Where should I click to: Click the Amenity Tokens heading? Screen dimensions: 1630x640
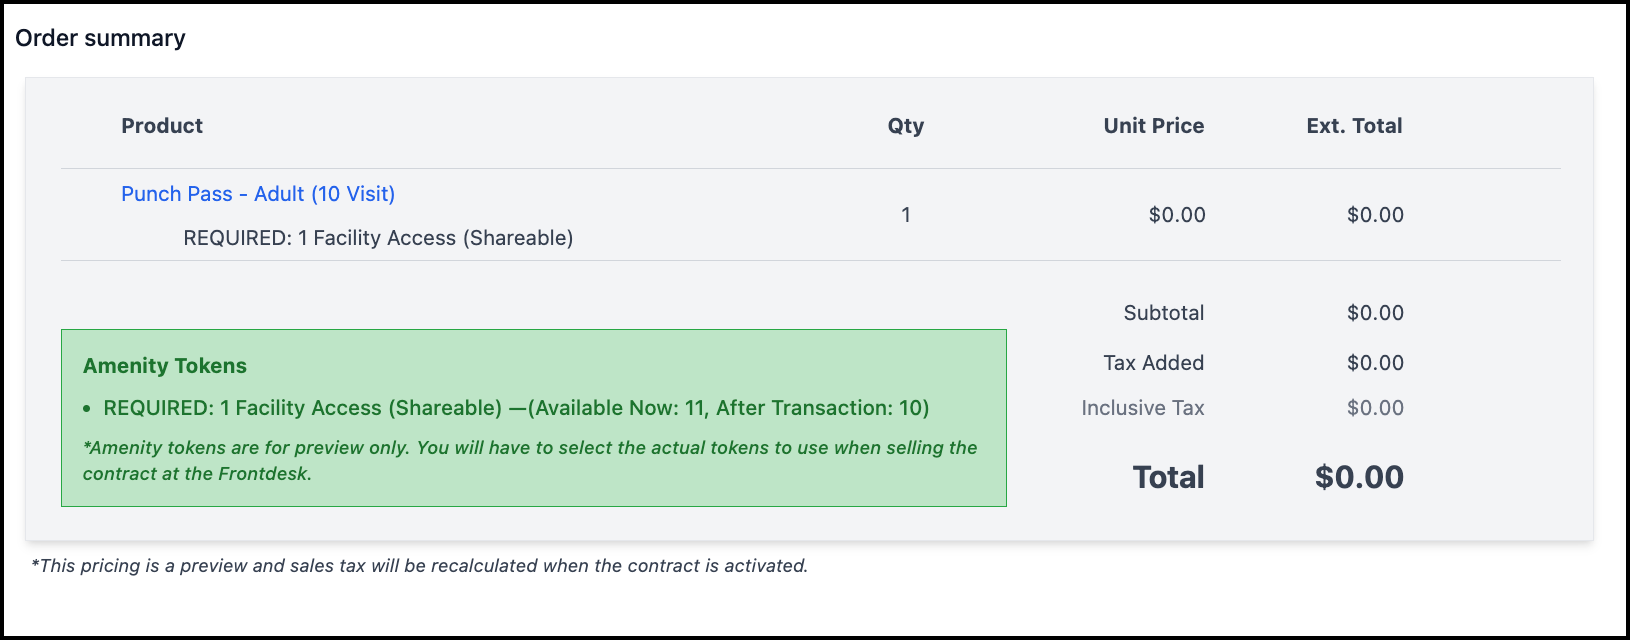pyautogui.click(x=165, y=366)
